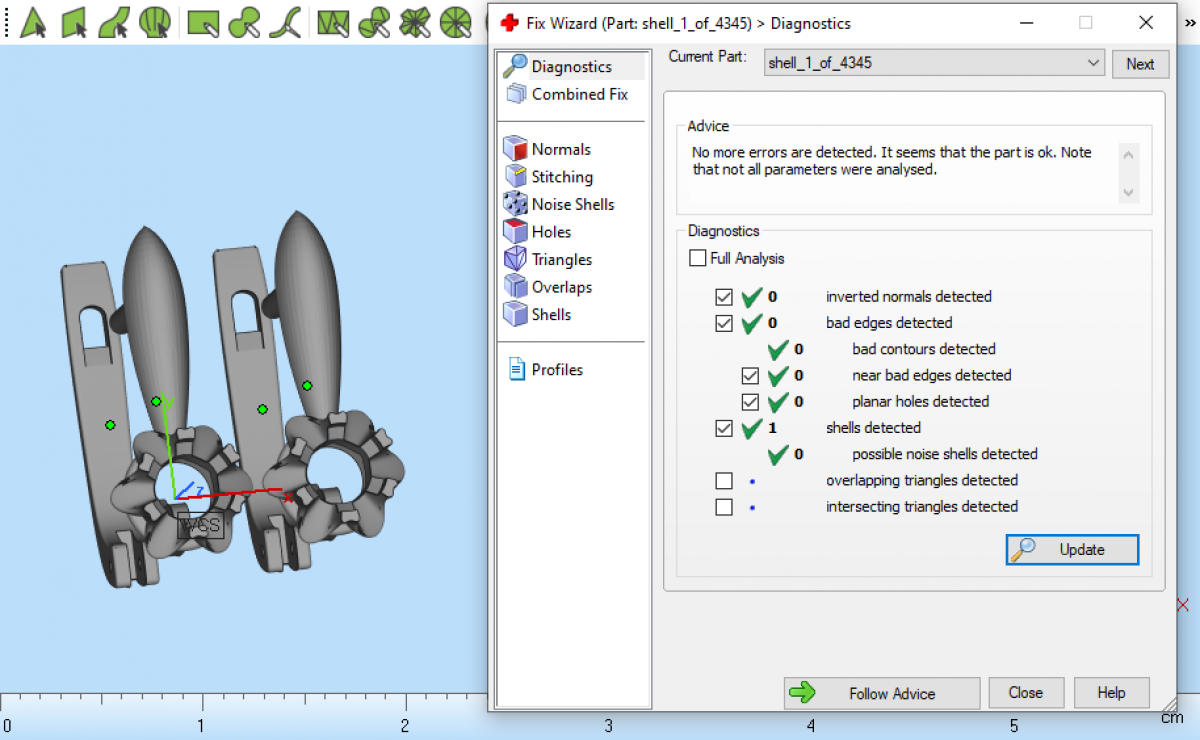
Task: Open the Profiles section
Action: pyautogui.click(x=556, y=370)
